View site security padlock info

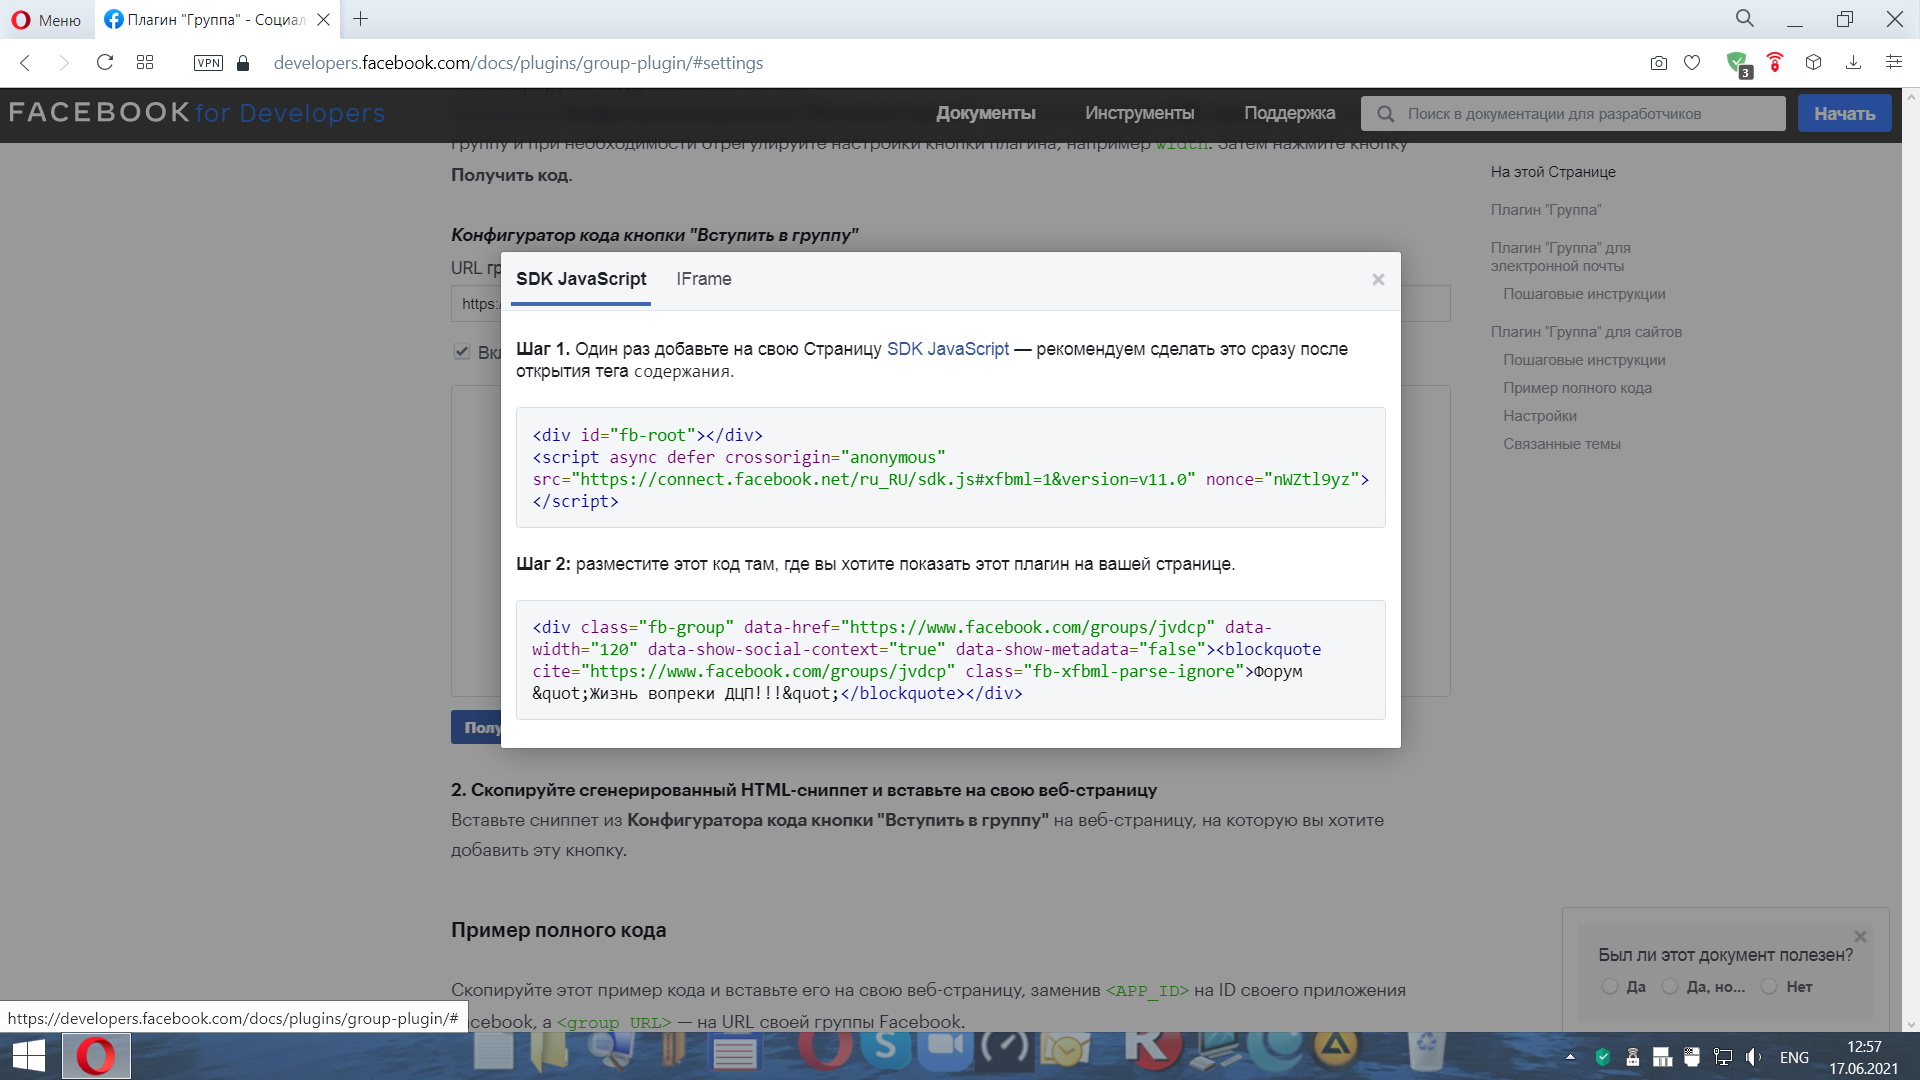pyautogui.click(x=243, y=63)
